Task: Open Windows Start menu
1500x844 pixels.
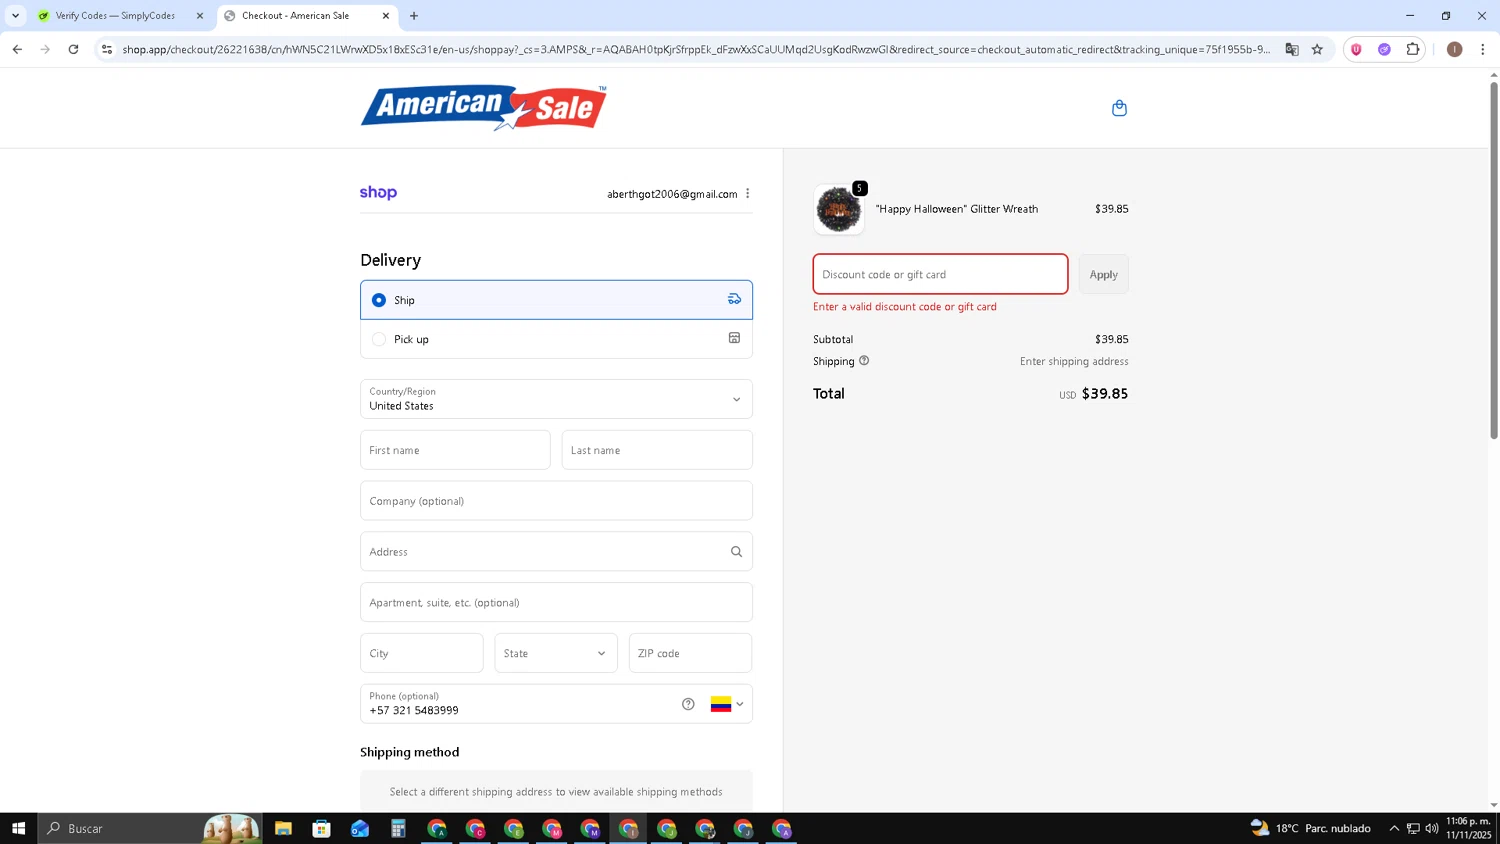Action: [18, 828]
